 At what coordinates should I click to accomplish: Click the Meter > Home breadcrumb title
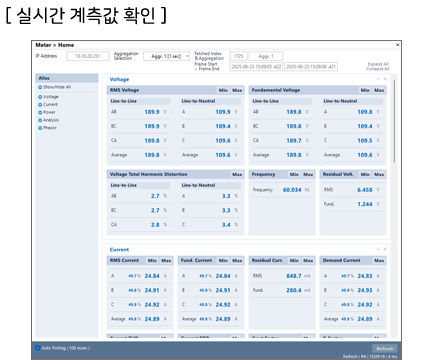55,45
